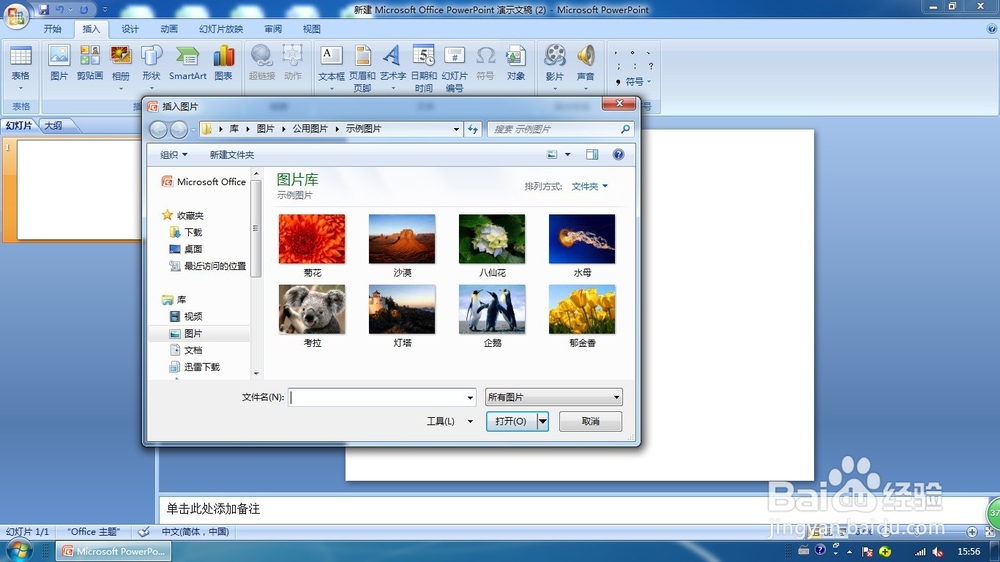Insert Slide Number from ribbon
The width and height of the screenshot is (1000, 562).
(x=454, y=67)
